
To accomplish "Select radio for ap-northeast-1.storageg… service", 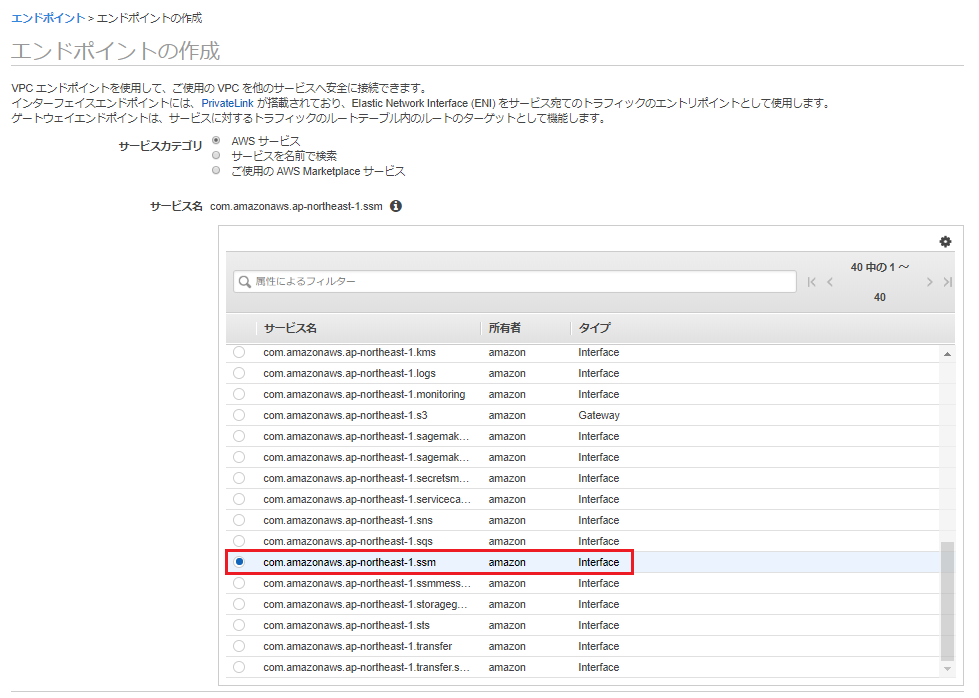I will pyautogui.click(x=239, y=604).
